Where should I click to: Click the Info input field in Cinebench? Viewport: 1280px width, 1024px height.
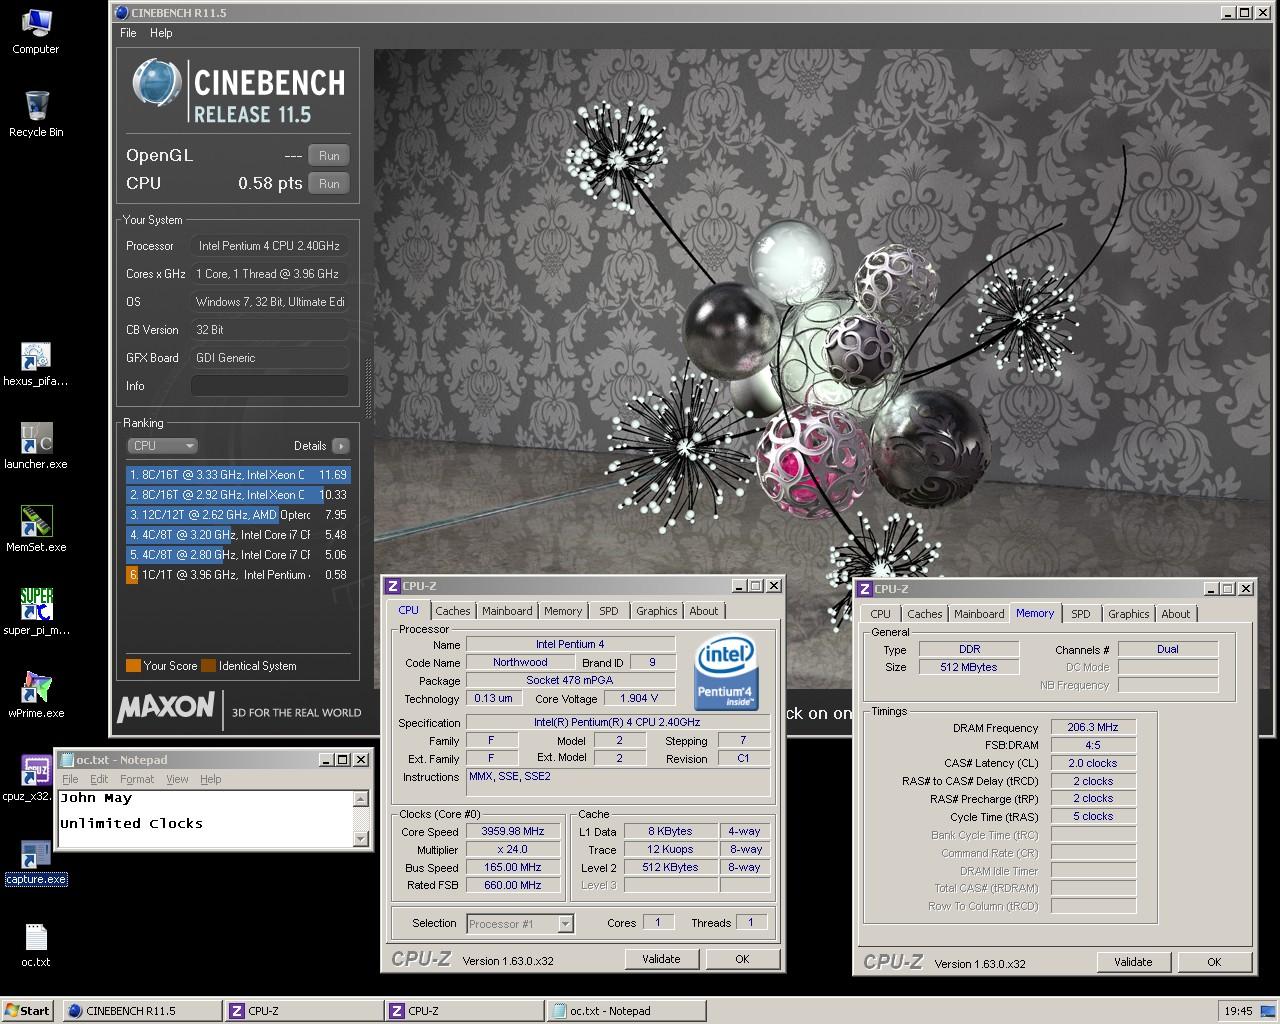270,386
